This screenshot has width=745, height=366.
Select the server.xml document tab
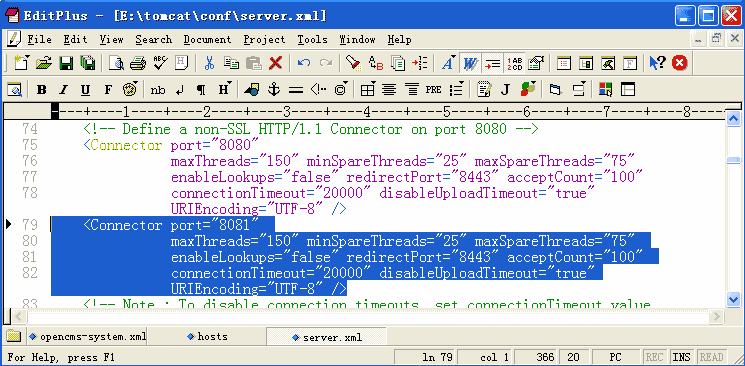tap(327, 337)
